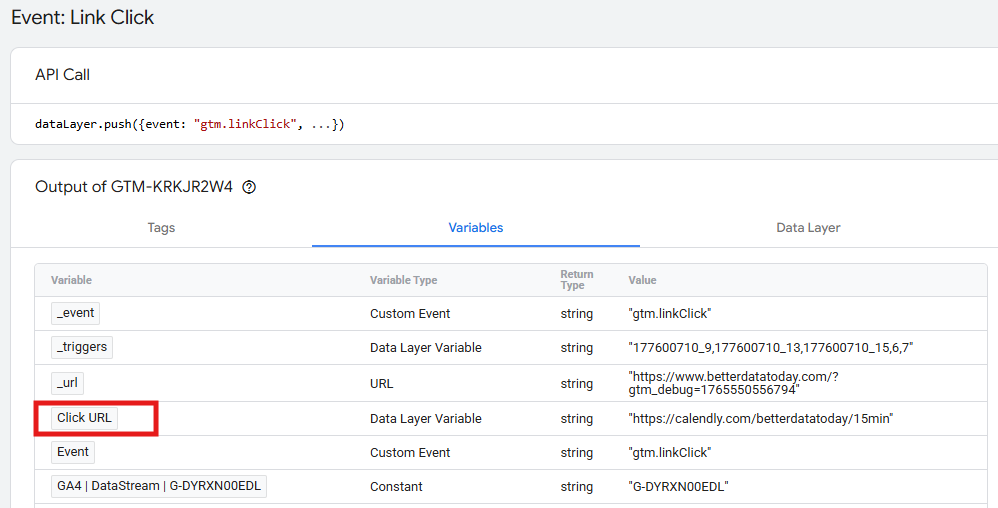Select the Variables tab
Image resolution: width=998 pixels, height=508 pixels.
pyautogui.click(x=475, y=228)
